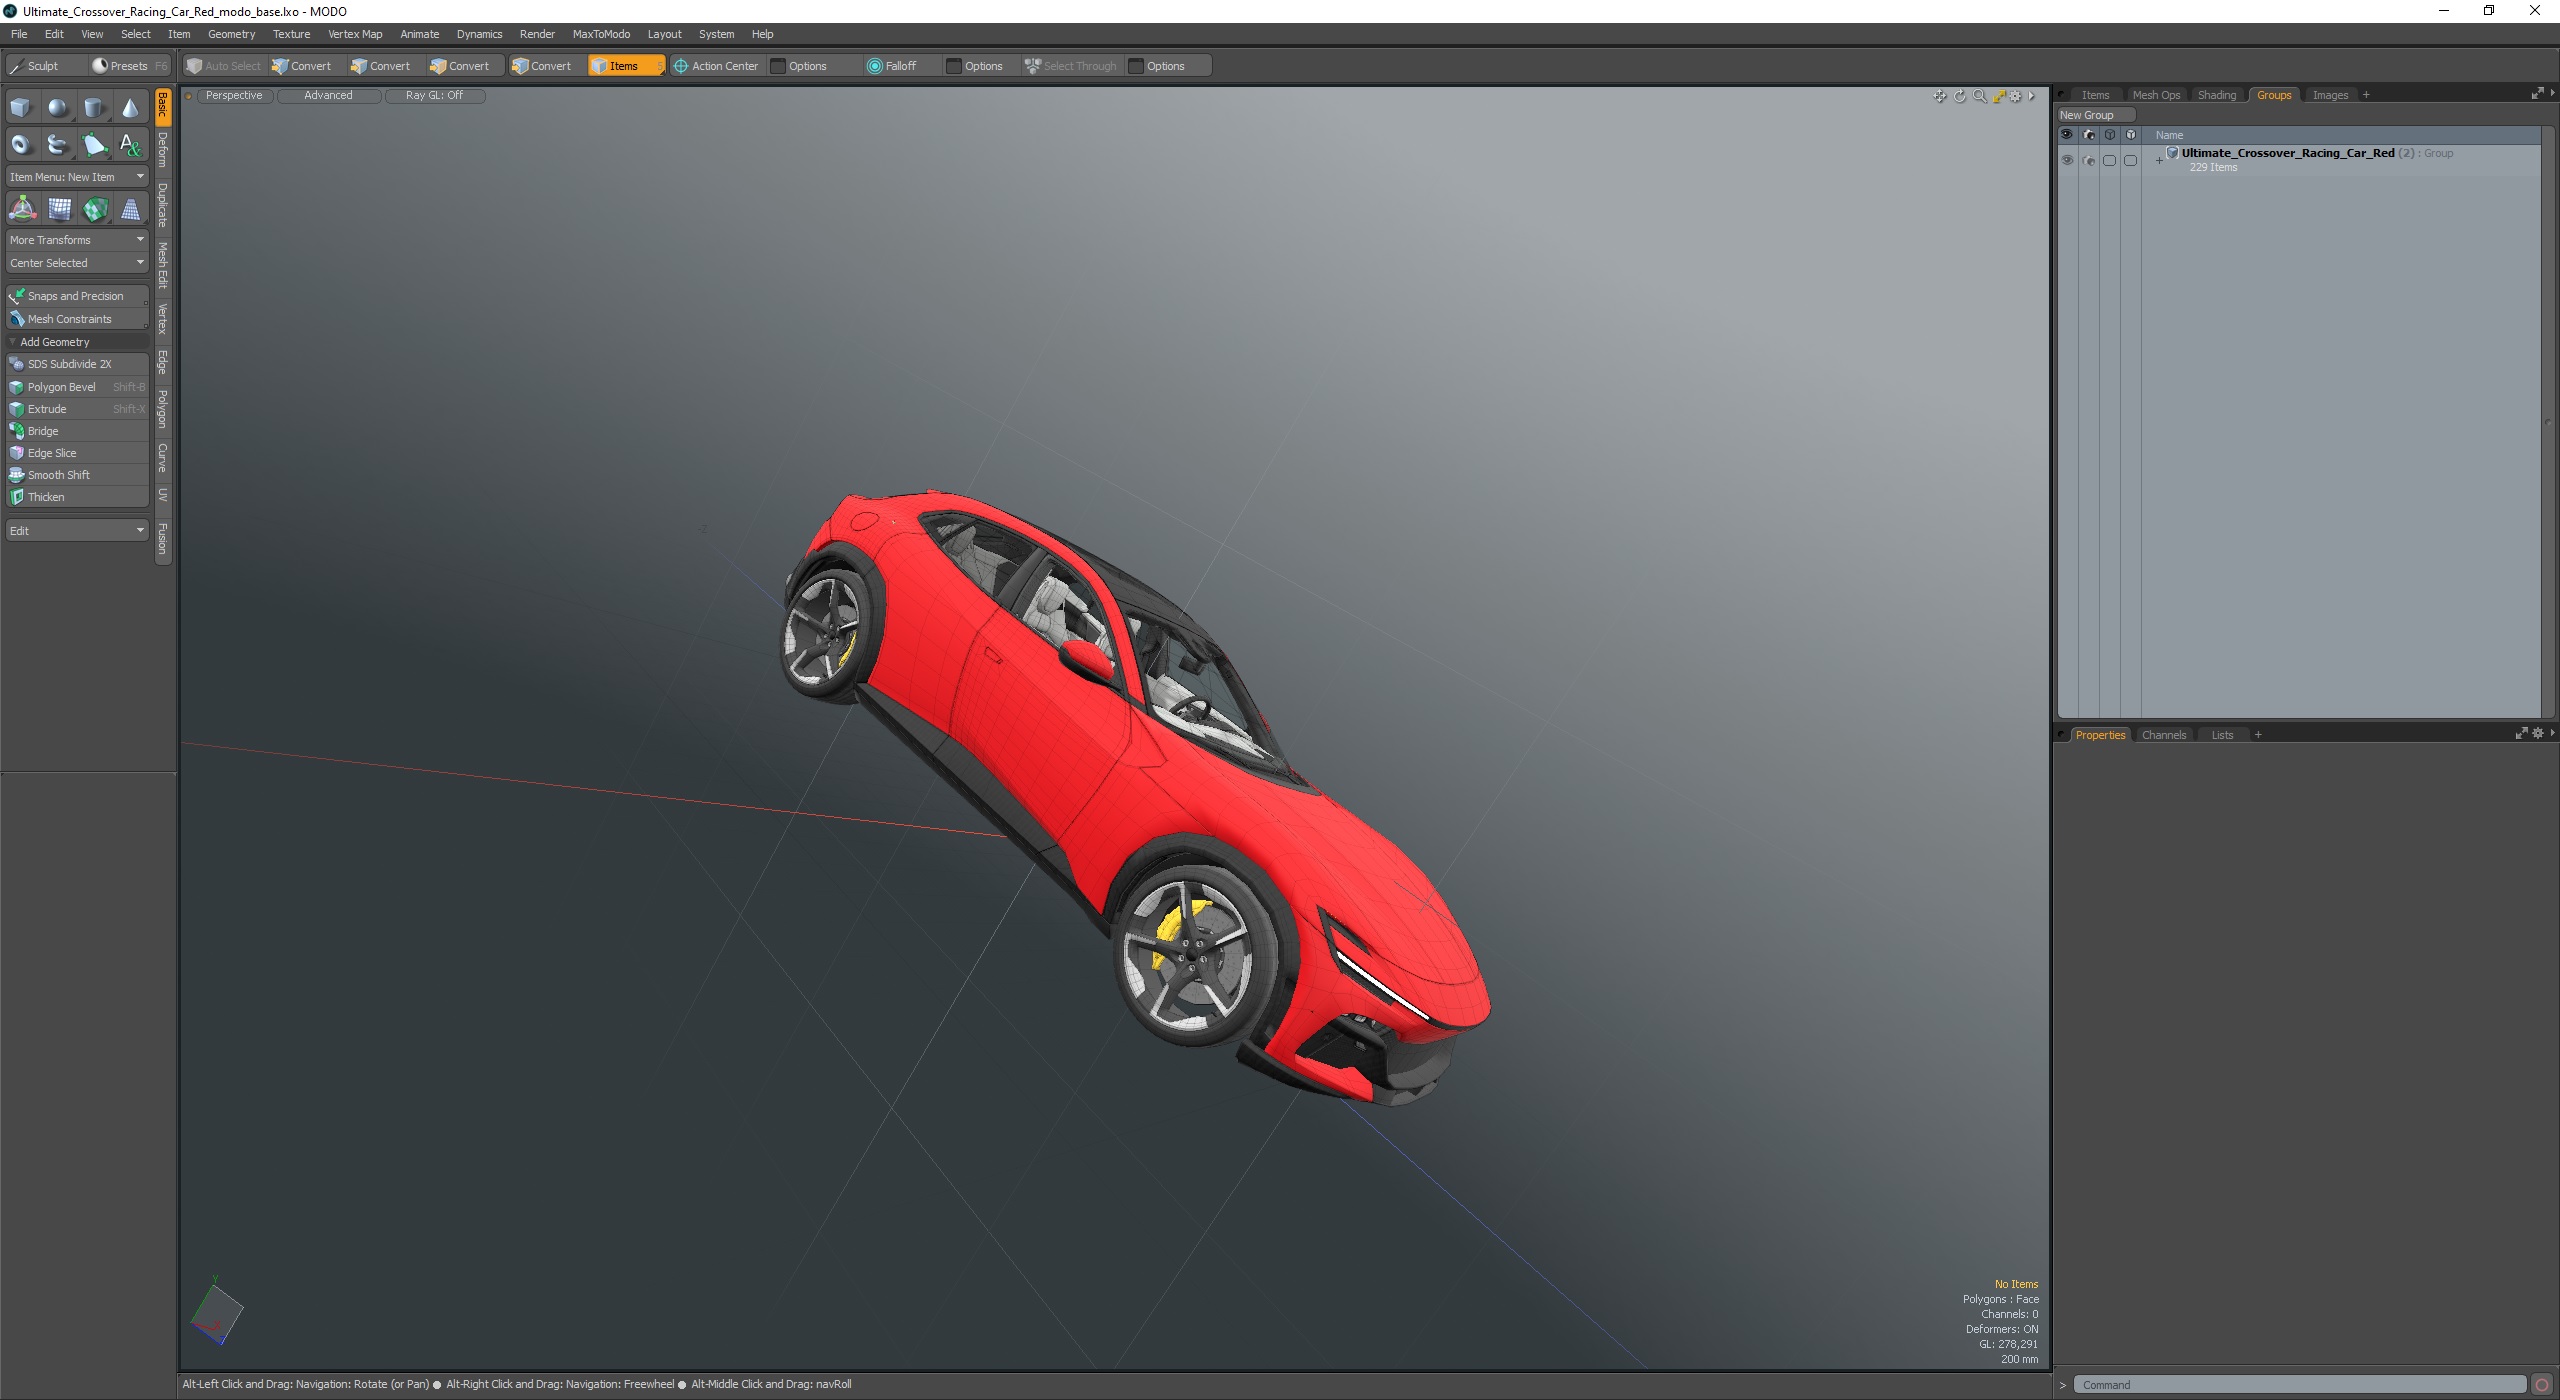Viewport: 2560px width, 1400px height.
Task: Switch to the Mesh Ops tab
Action: click(2156, 95)
